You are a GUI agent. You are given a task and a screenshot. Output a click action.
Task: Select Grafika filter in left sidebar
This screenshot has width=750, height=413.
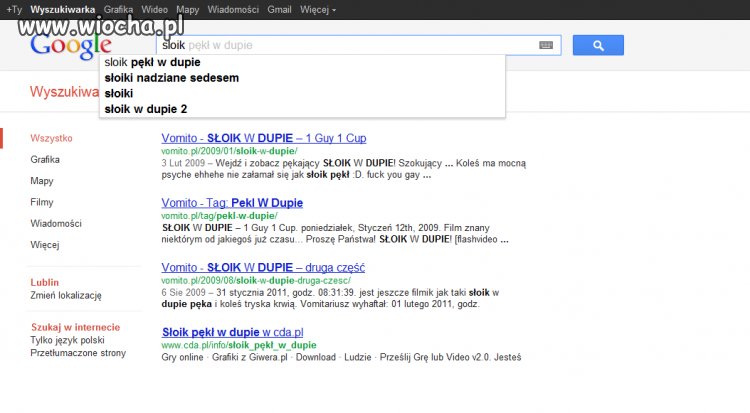45,159
